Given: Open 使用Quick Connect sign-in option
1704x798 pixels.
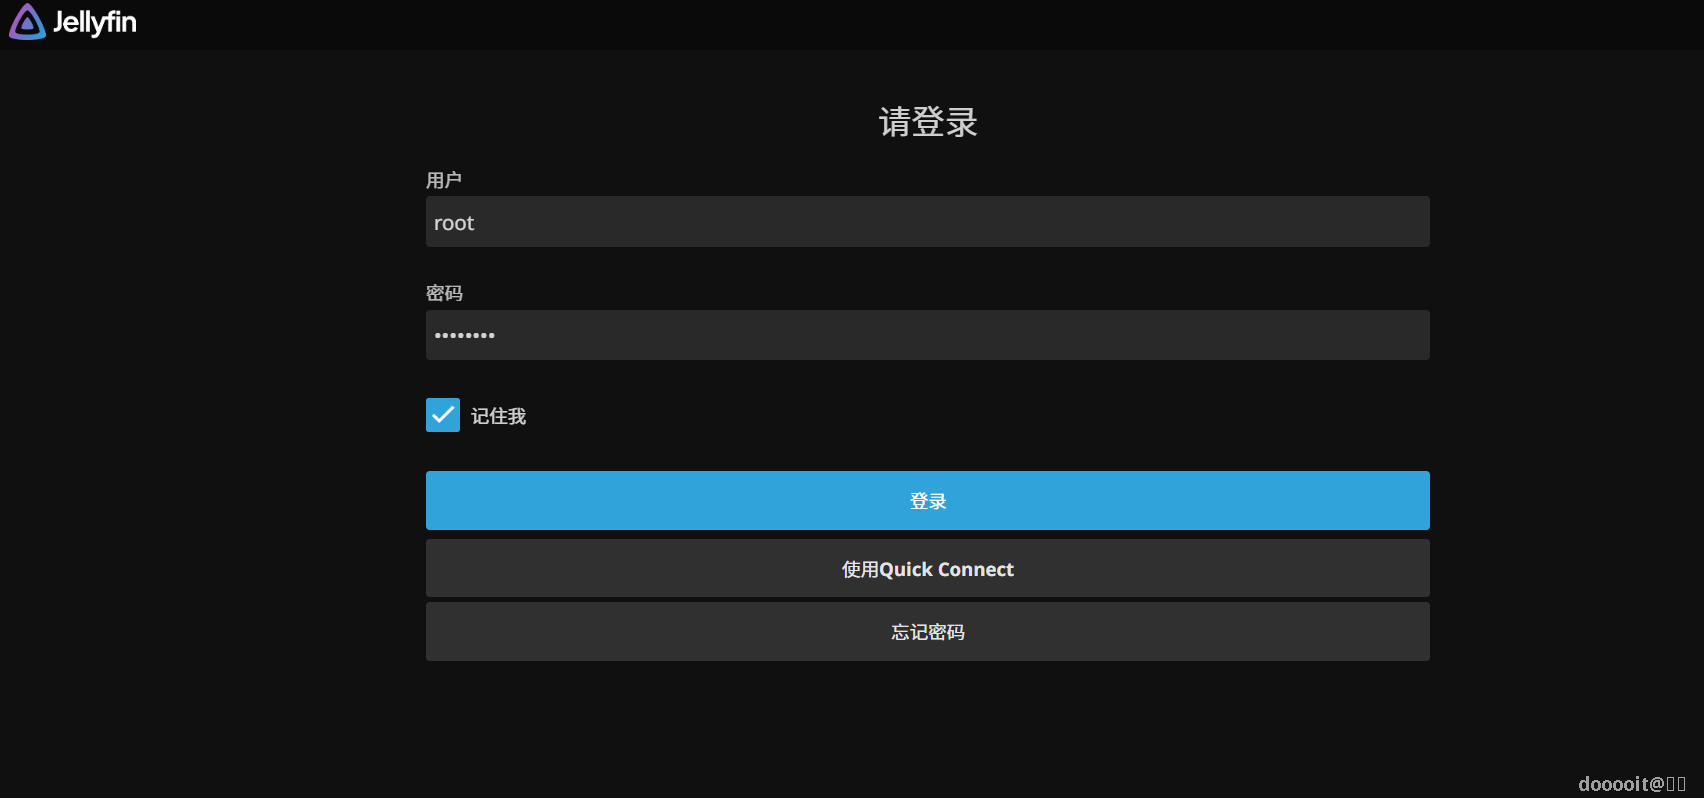Looking at the screenshot, I should point(927,568).
